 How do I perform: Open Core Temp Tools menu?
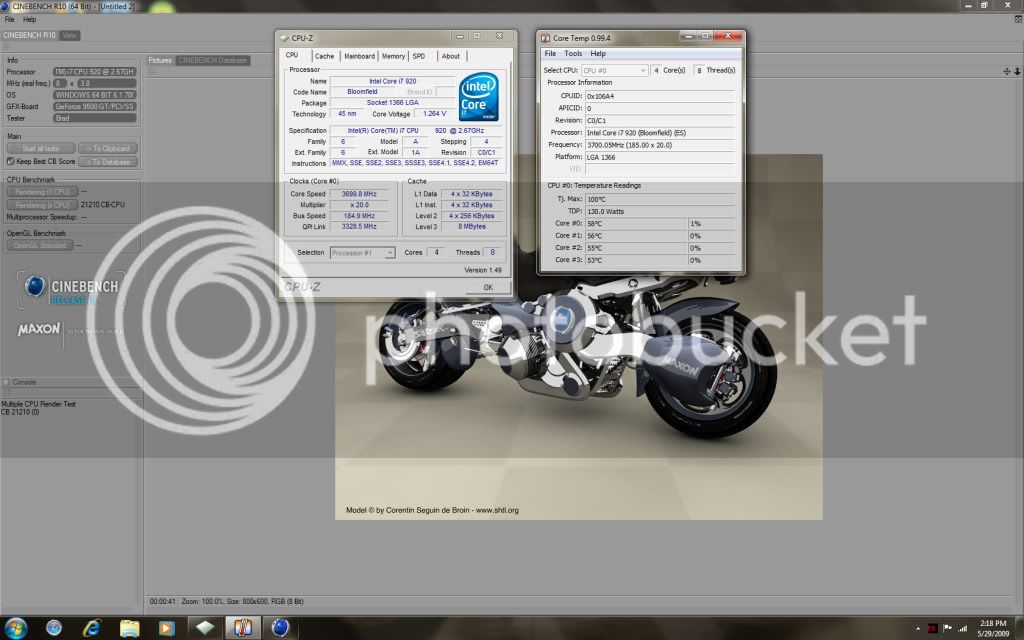pyautogui.click(x=573, y=54)
